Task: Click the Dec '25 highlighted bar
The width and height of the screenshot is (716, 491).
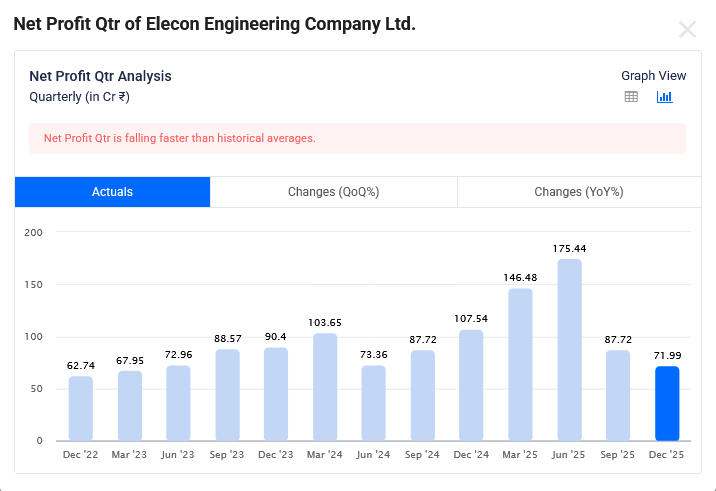Action: [x=667, y=404]
